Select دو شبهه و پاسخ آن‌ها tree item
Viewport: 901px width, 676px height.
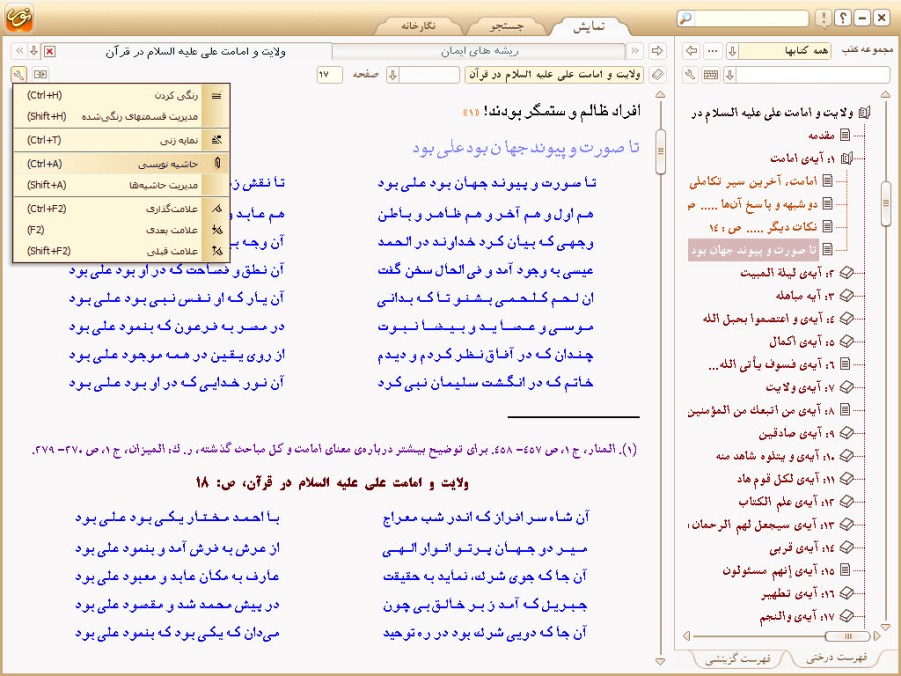[752, 204]
